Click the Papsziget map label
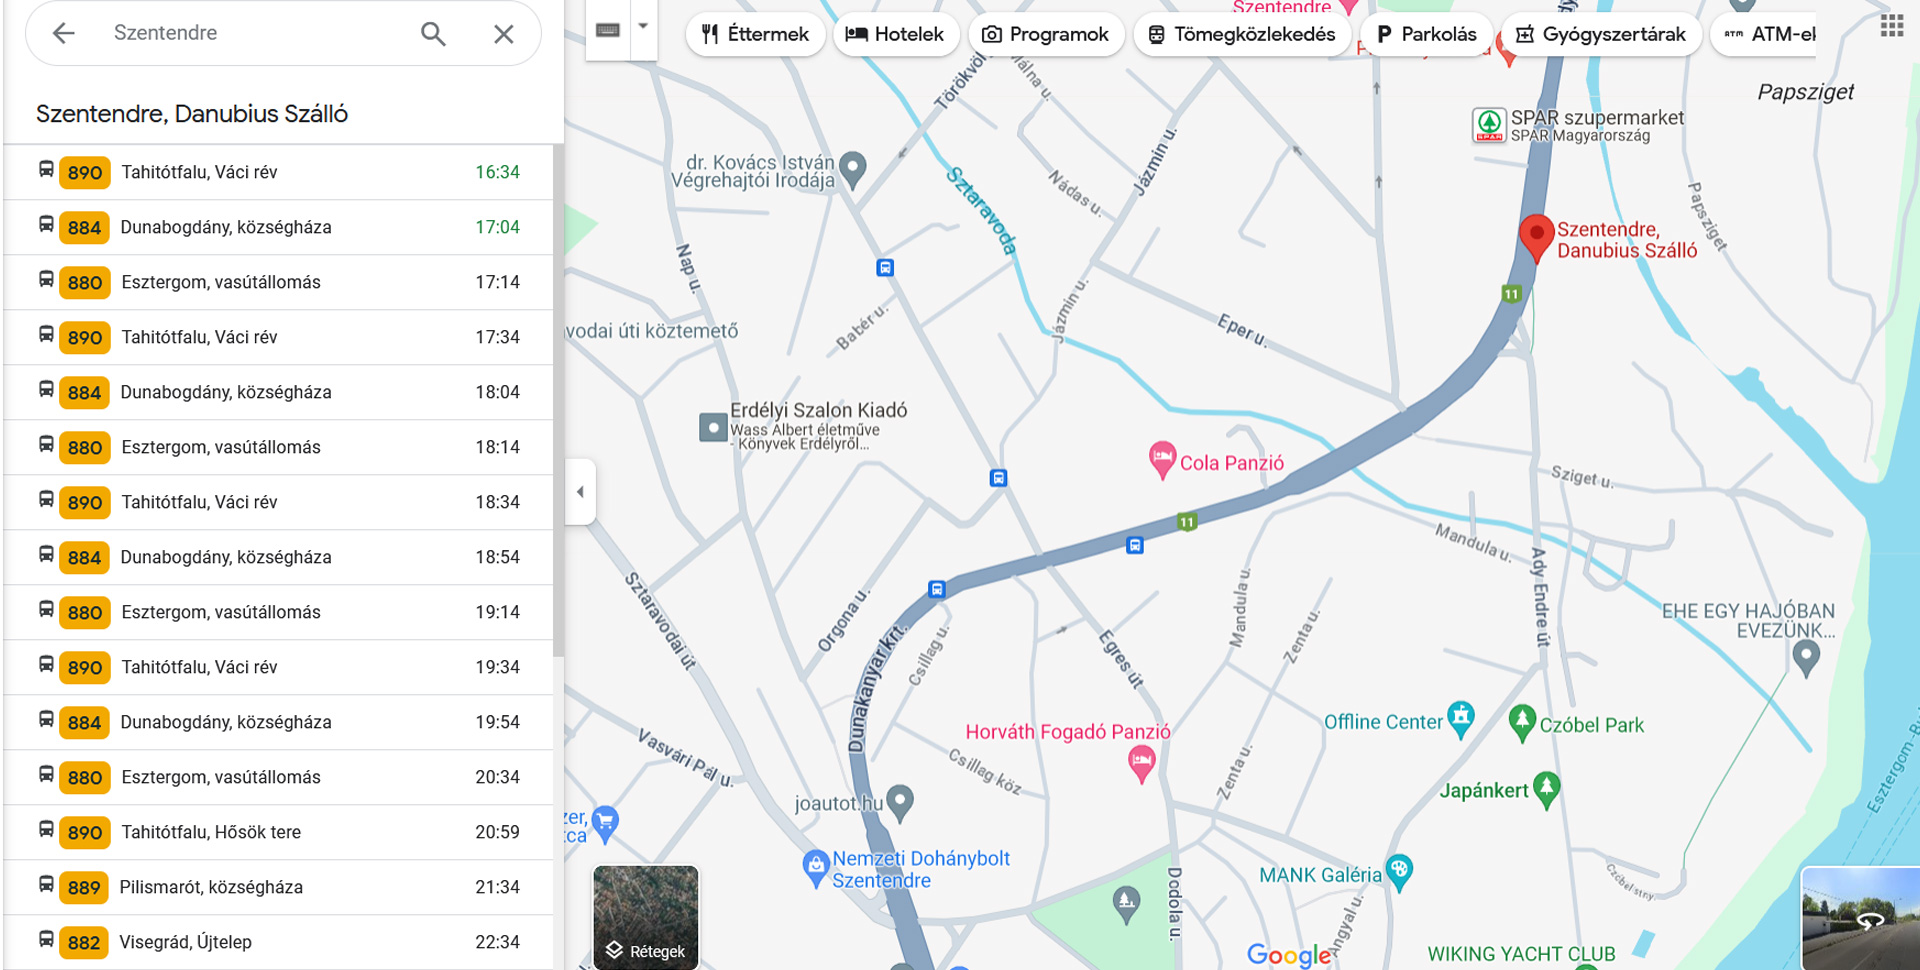Screen dimensions: 1920x970 (x=1805, y=92)
